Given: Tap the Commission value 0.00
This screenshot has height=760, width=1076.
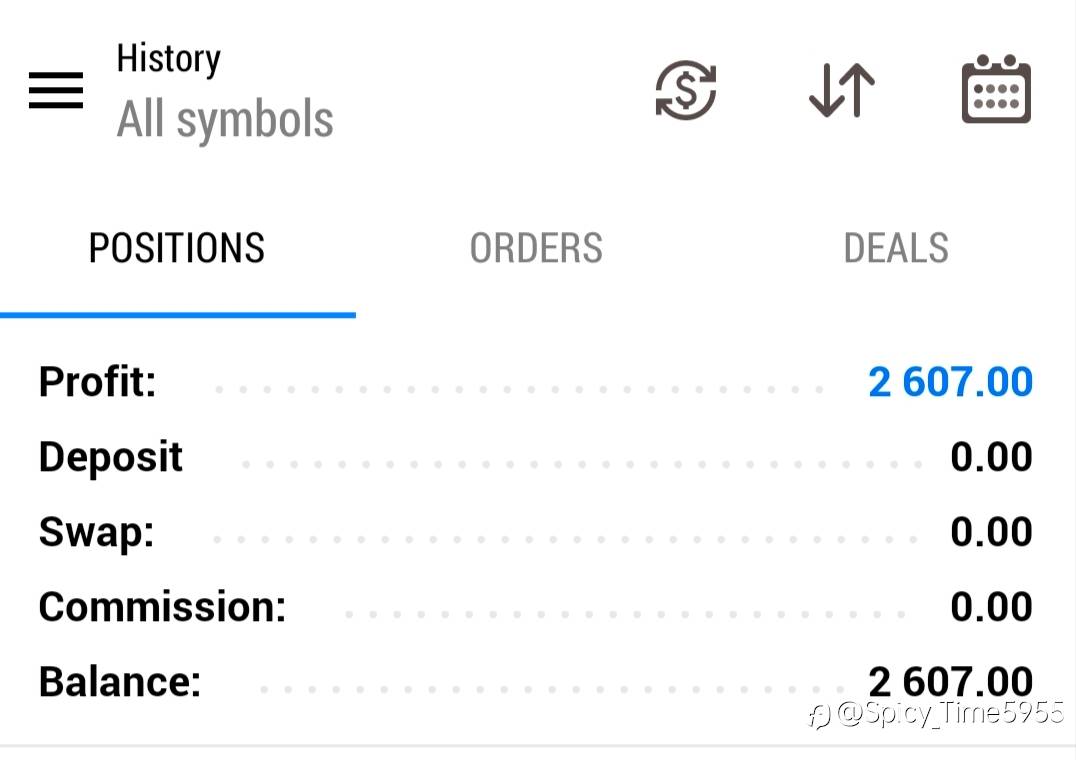Looking at the screenshot, I should (x=992, y=606).
